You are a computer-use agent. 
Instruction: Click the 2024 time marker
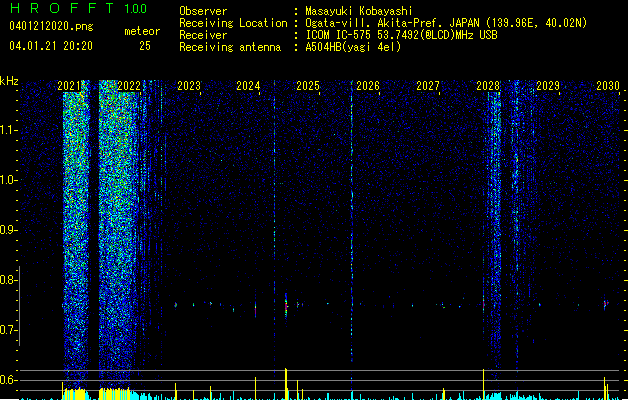(x=248, y=86)
